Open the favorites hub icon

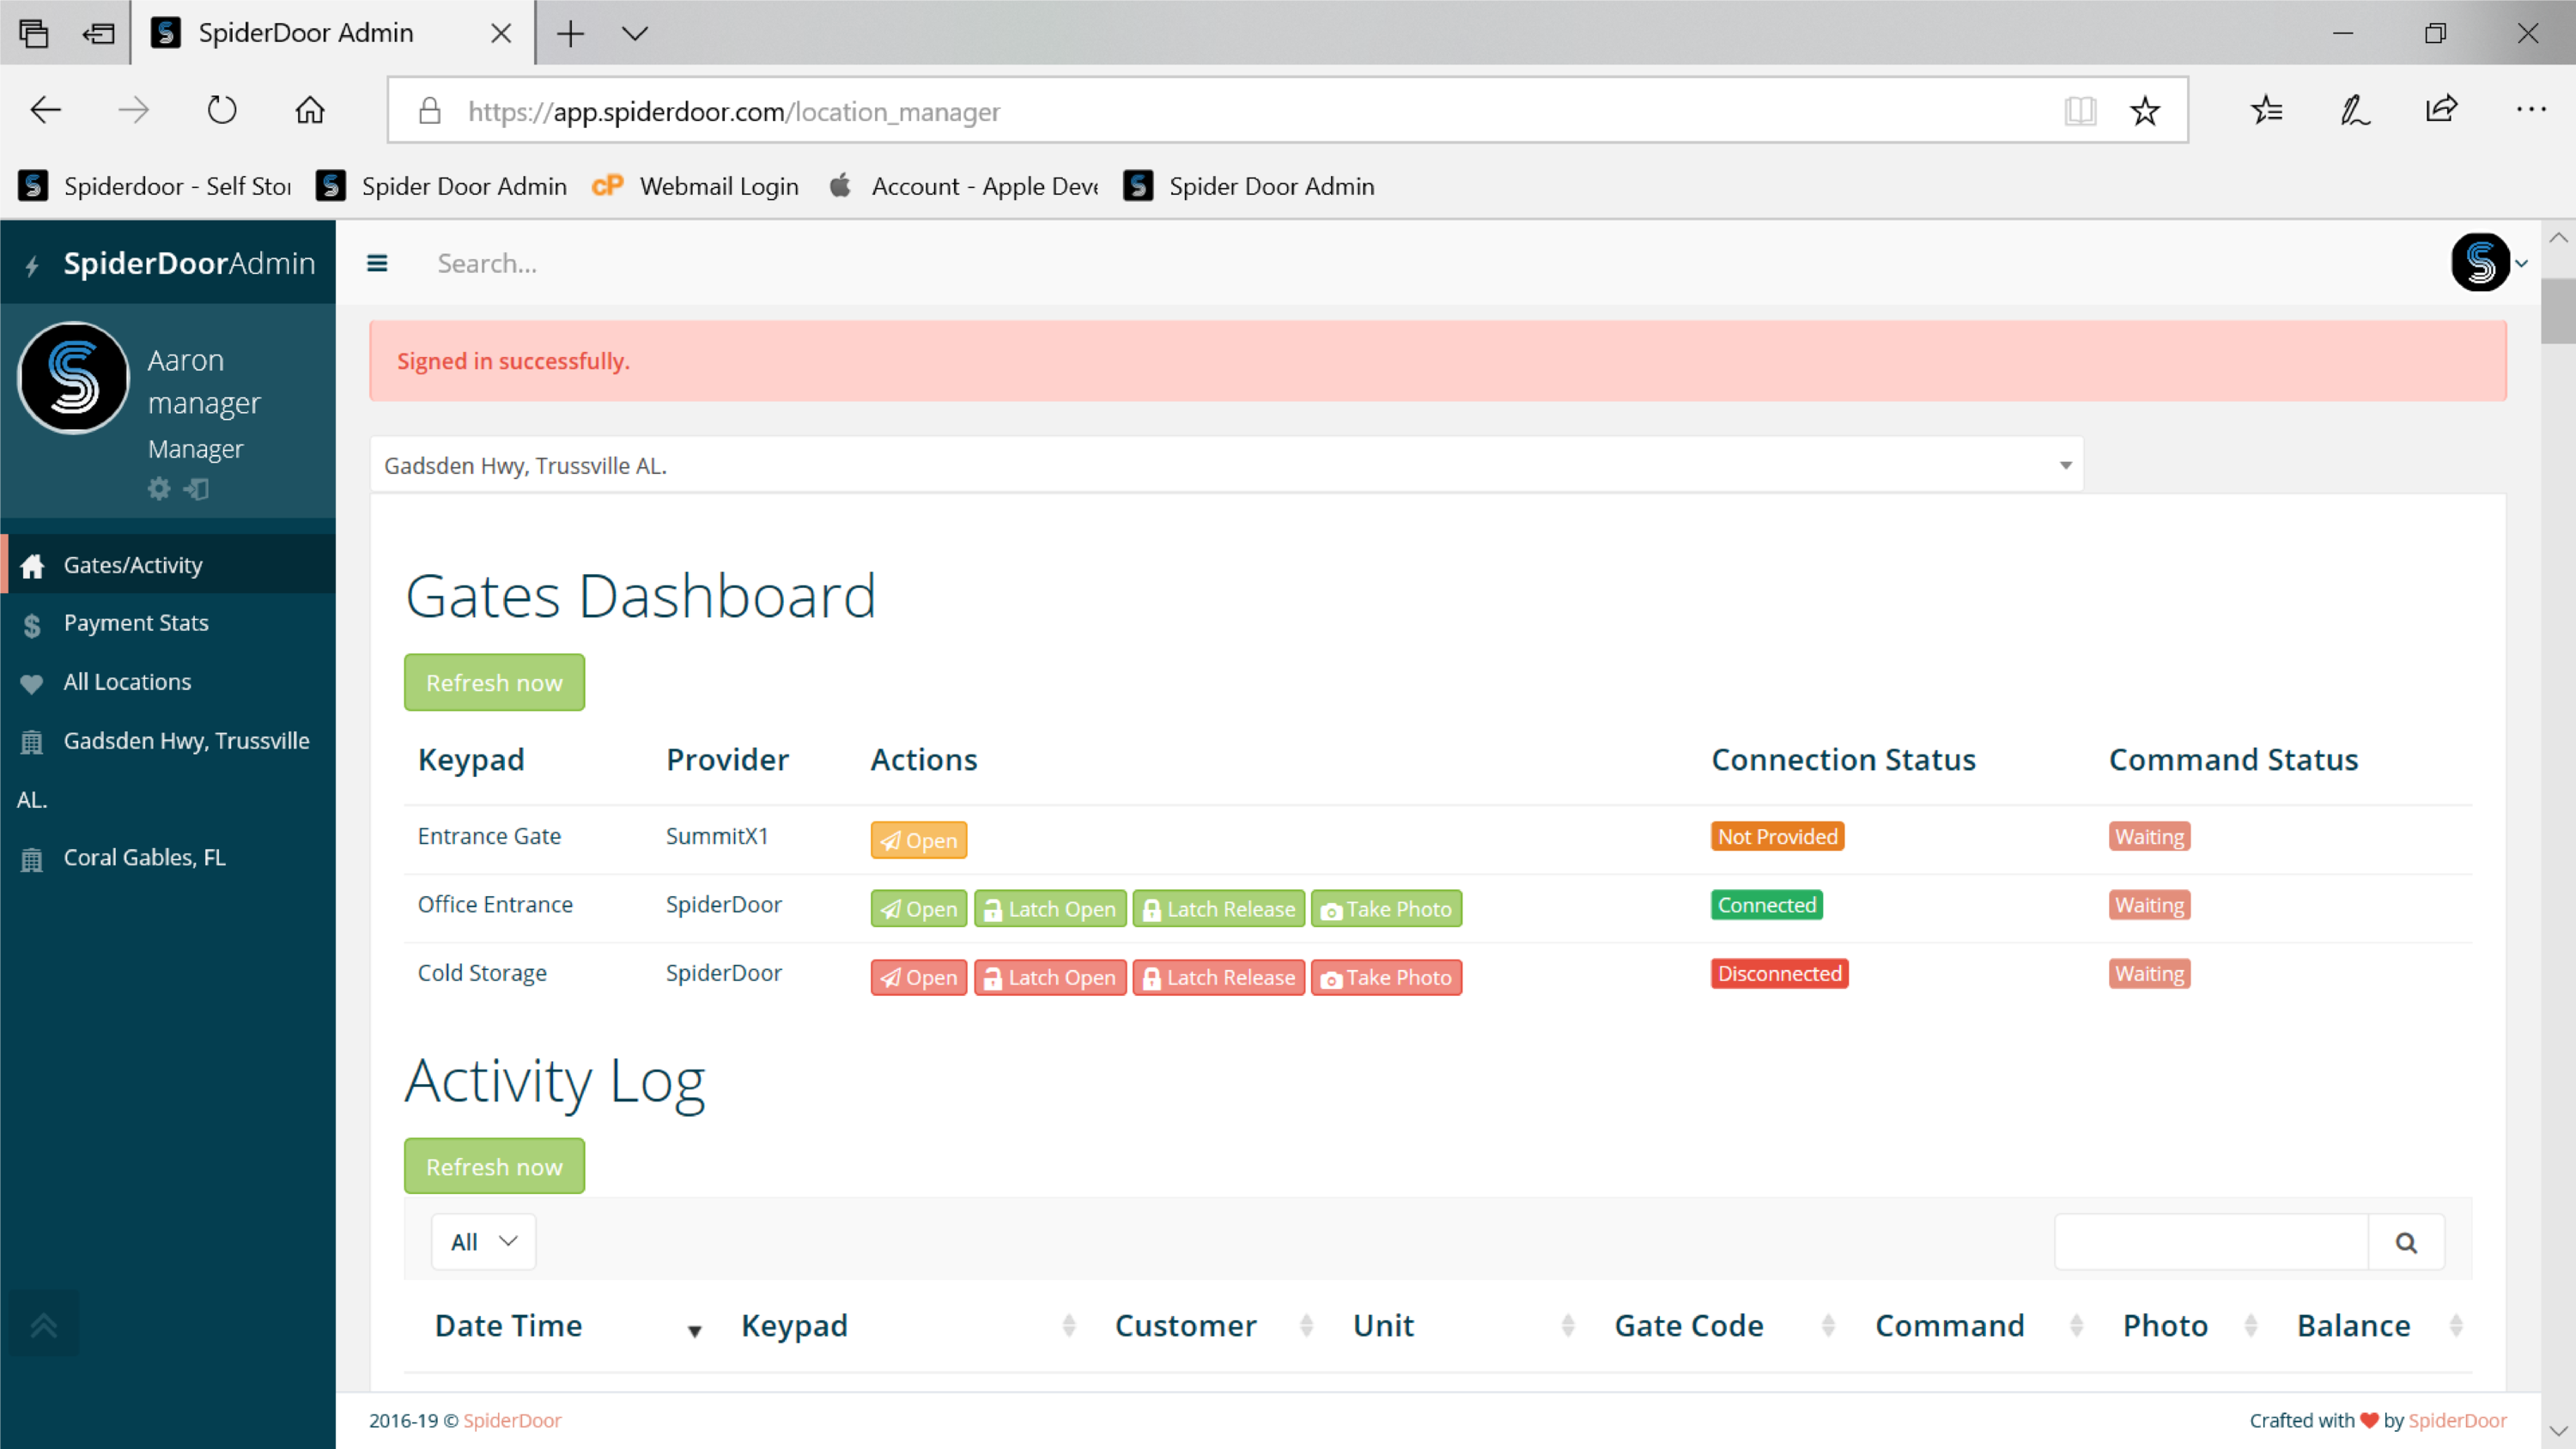[x=2266, y=110]
